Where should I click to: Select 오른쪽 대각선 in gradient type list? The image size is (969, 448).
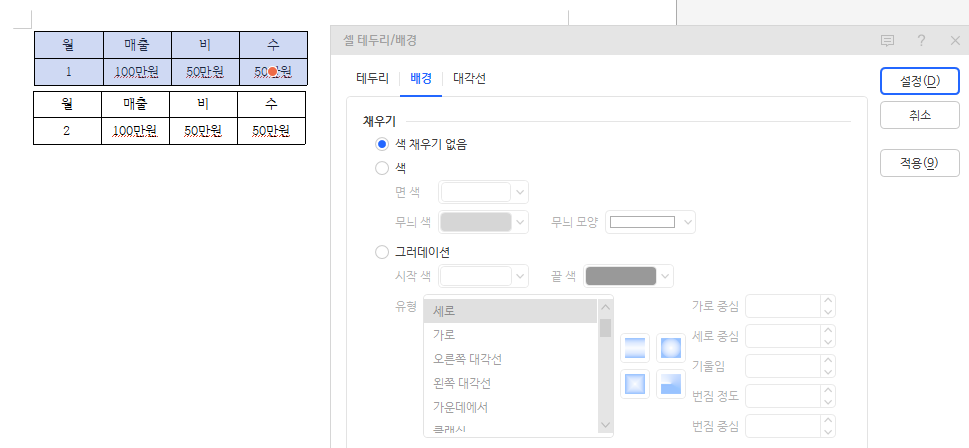tap(510, 359)
